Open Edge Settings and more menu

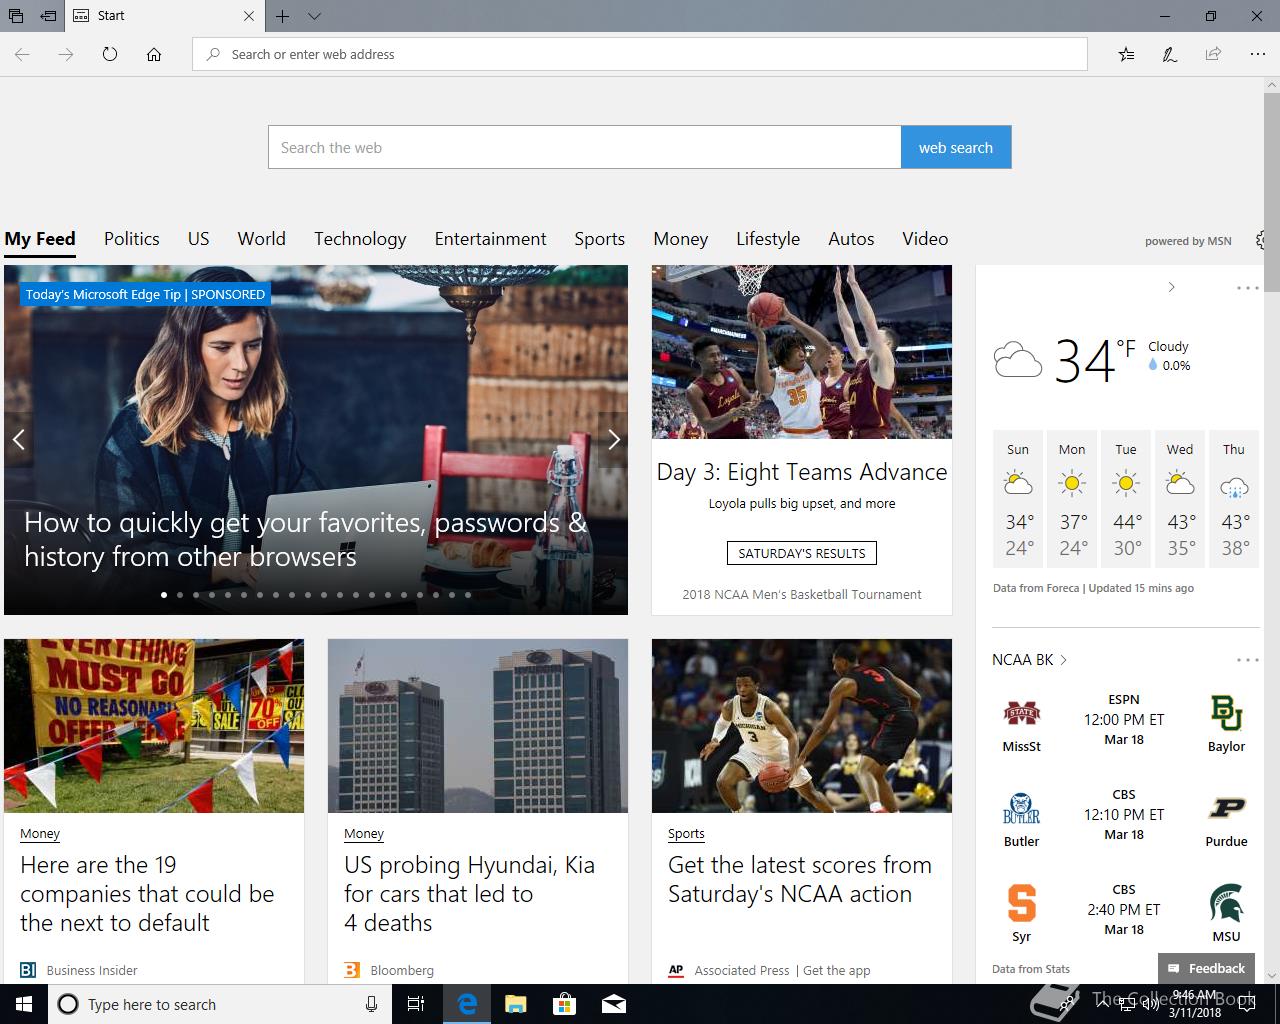1258,54
